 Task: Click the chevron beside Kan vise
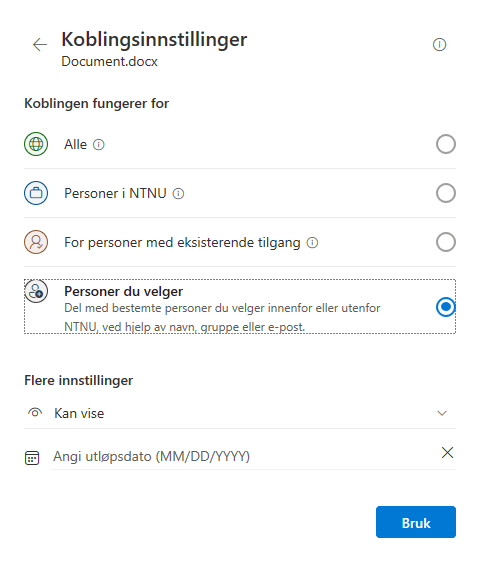coord(442,413)
